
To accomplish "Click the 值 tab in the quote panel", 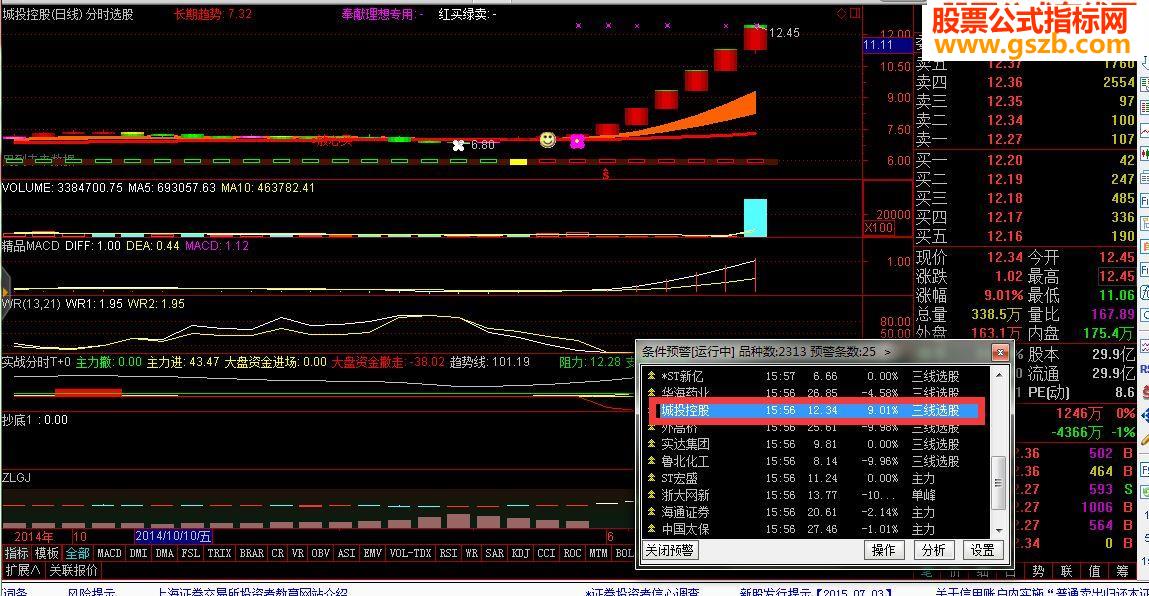I will tap(1095, 570).
